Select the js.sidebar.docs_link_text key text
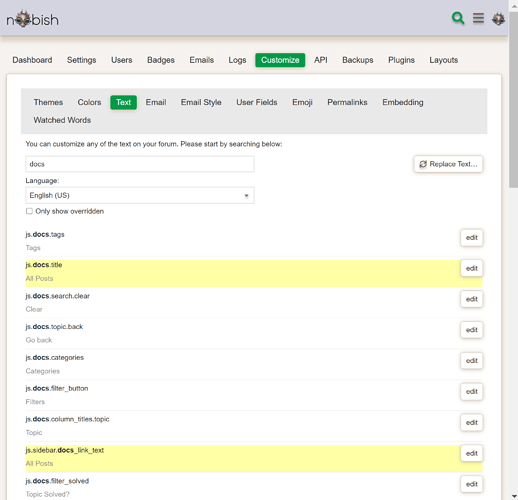This screenshot has height=500, width=518. click(65, 450)
